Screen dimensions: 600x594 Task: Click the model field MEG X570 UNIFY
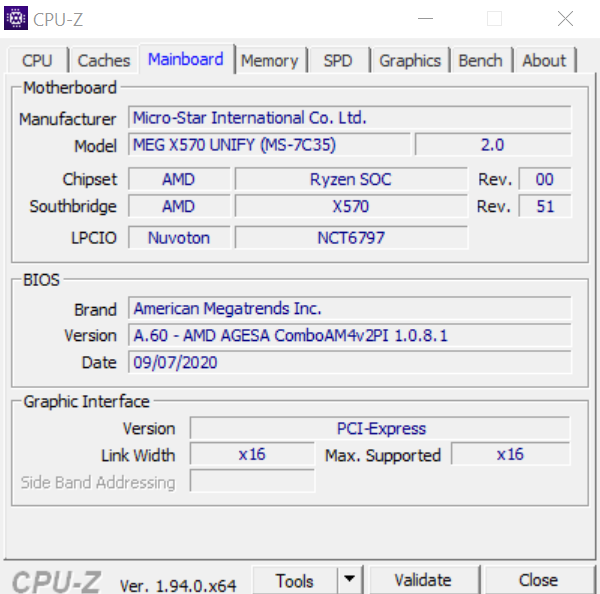pos(269,145)
